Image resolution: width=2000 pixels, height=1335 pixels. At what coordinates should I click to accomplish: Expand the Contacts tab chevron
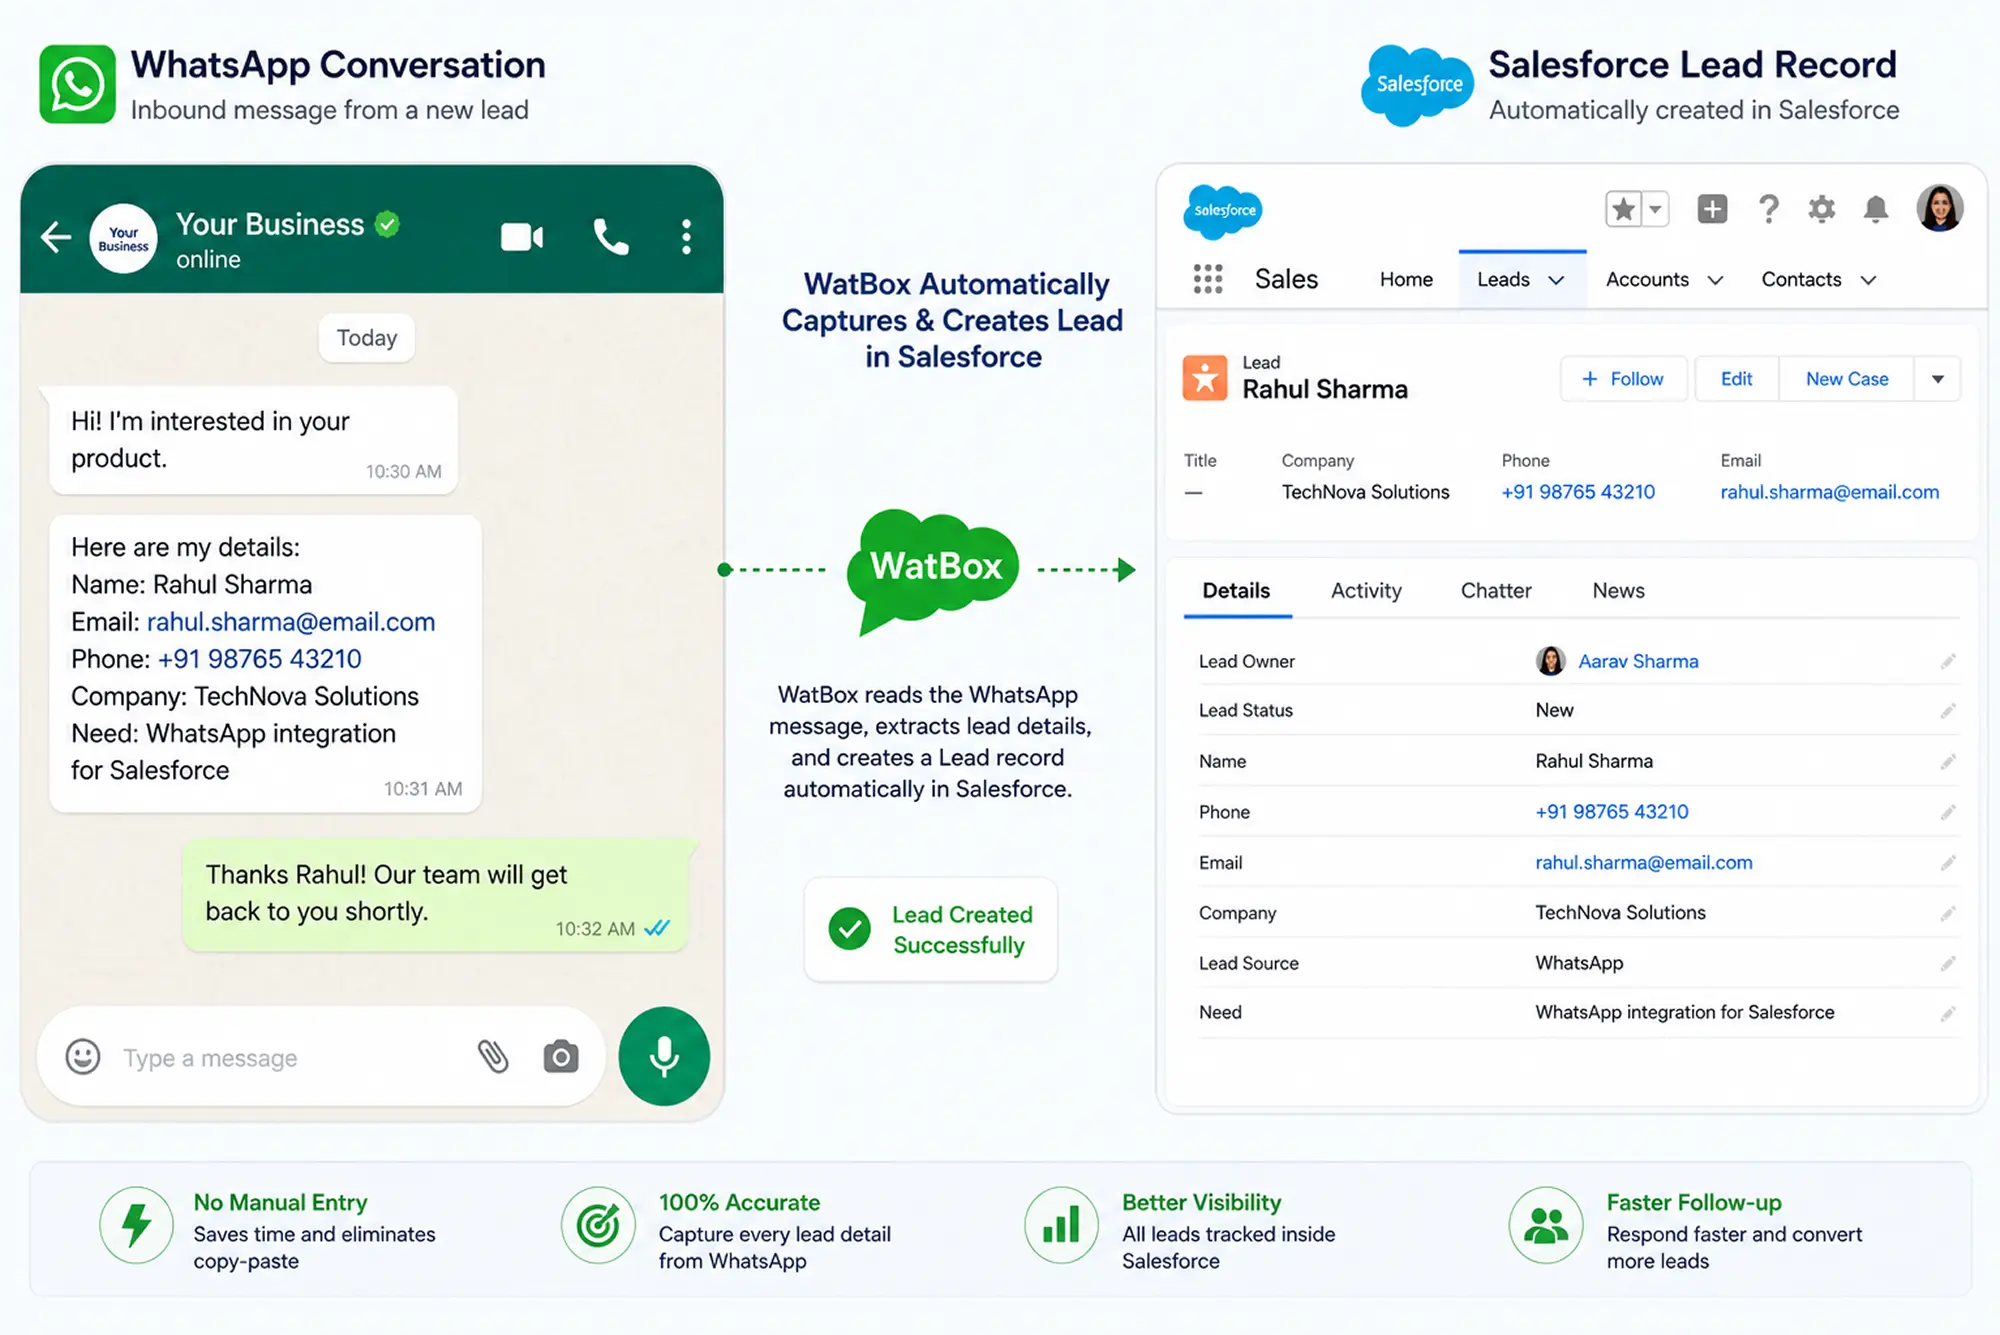click(1868, 281)
